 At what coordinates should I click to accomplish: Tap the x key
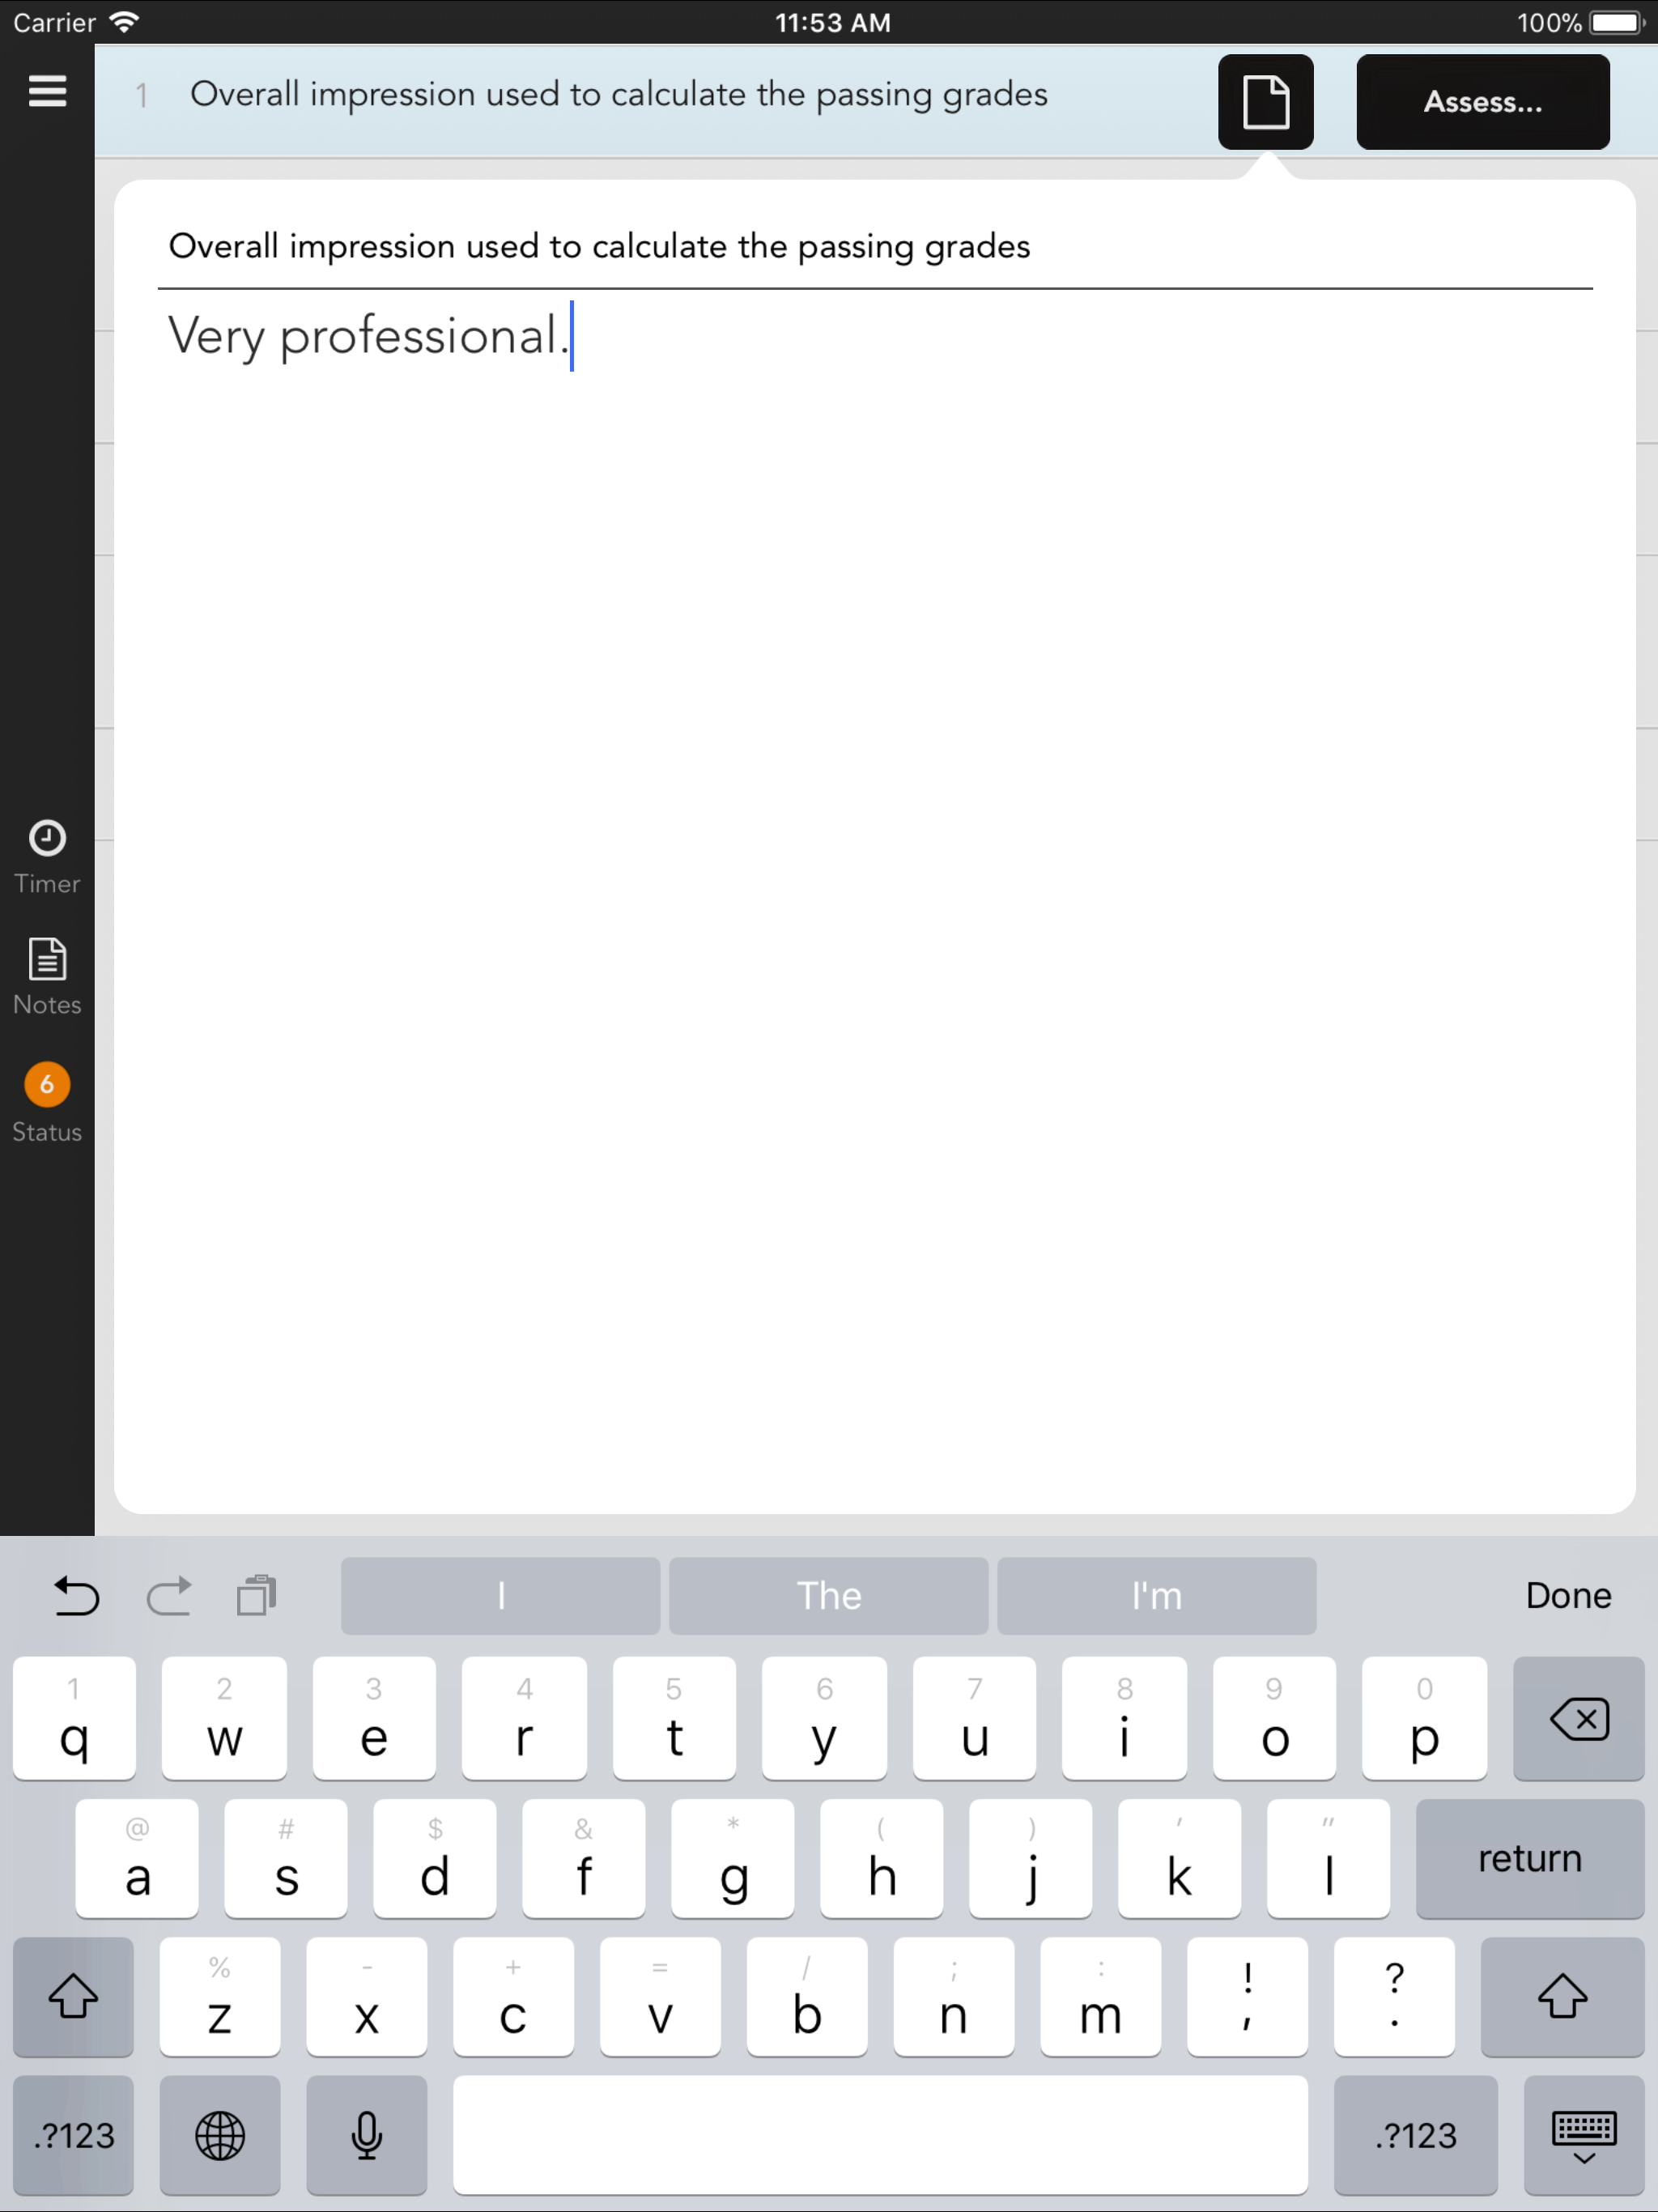pyautogui.click(x=367, y=1996)
